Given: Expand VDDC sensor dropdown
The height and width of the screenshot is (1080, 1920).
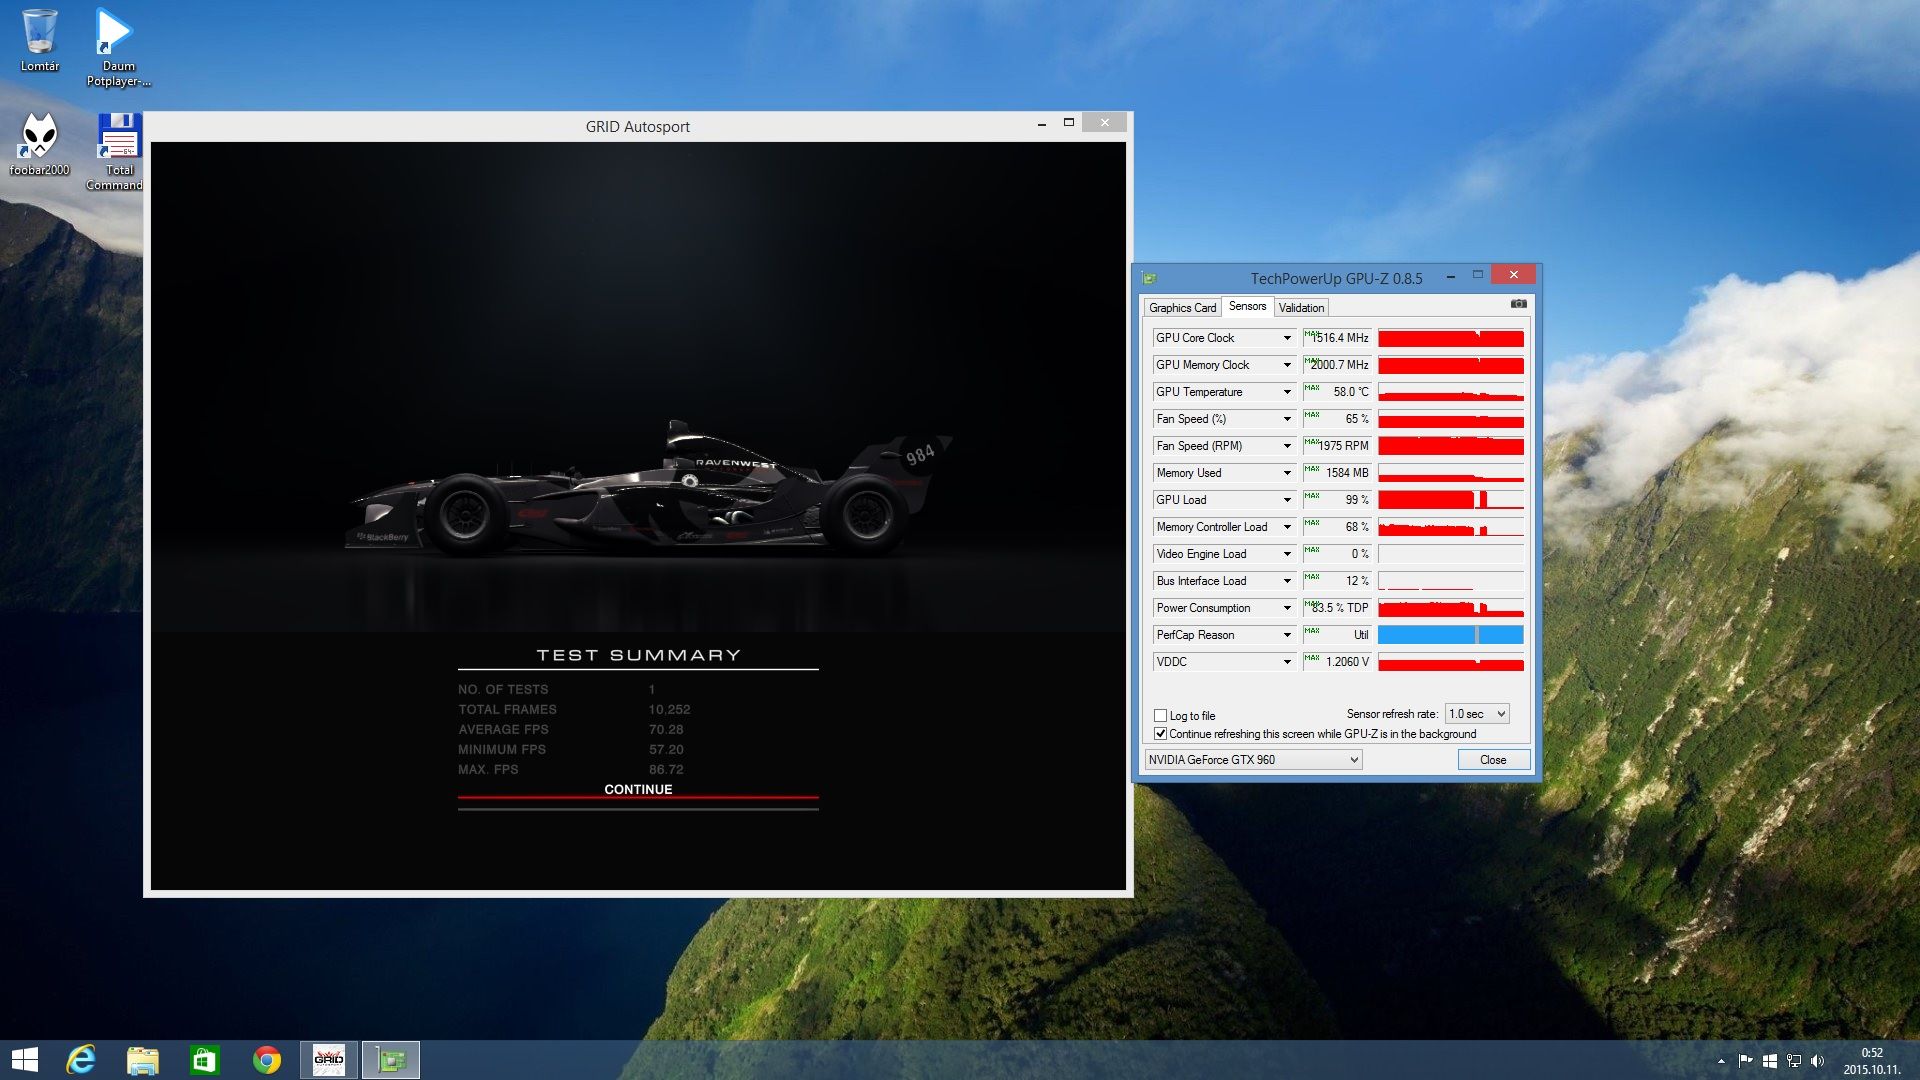Looking at the screenshot, I should (x=1287, y=662).
